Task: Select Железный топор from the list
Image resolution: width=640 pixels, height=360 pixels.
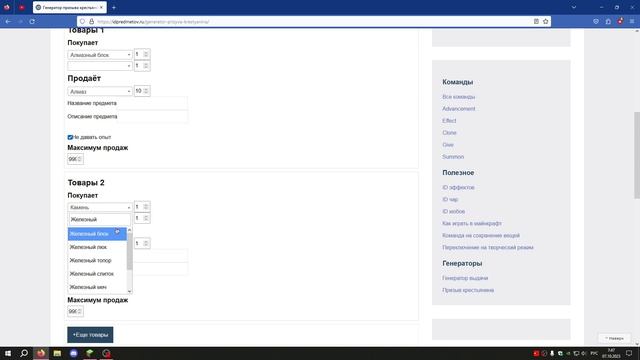Action: [98, 260]
